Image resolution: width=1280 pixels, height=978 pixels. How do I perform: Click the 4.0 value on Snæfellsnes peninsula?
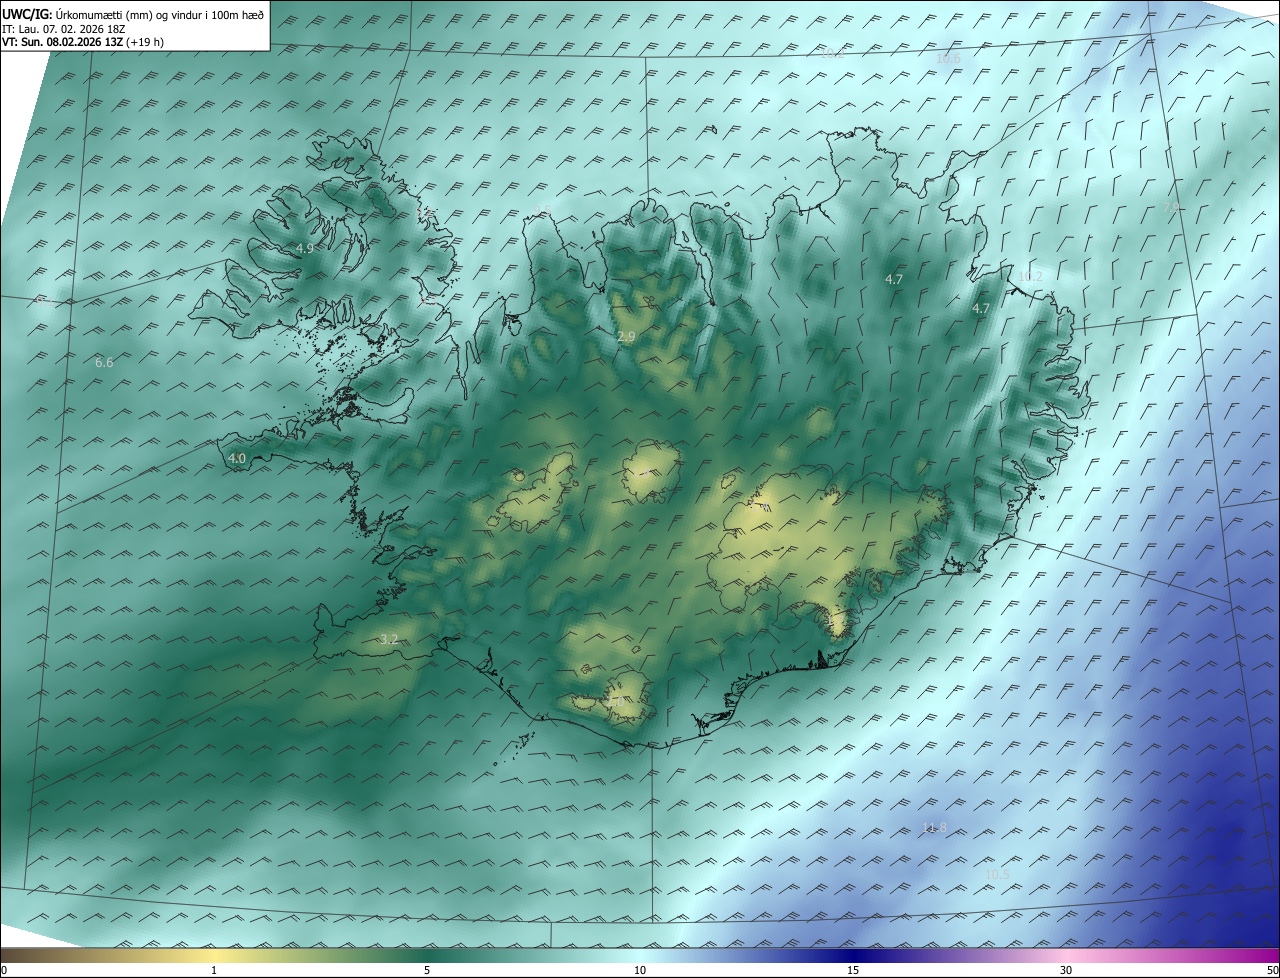[x=237, y=458]
